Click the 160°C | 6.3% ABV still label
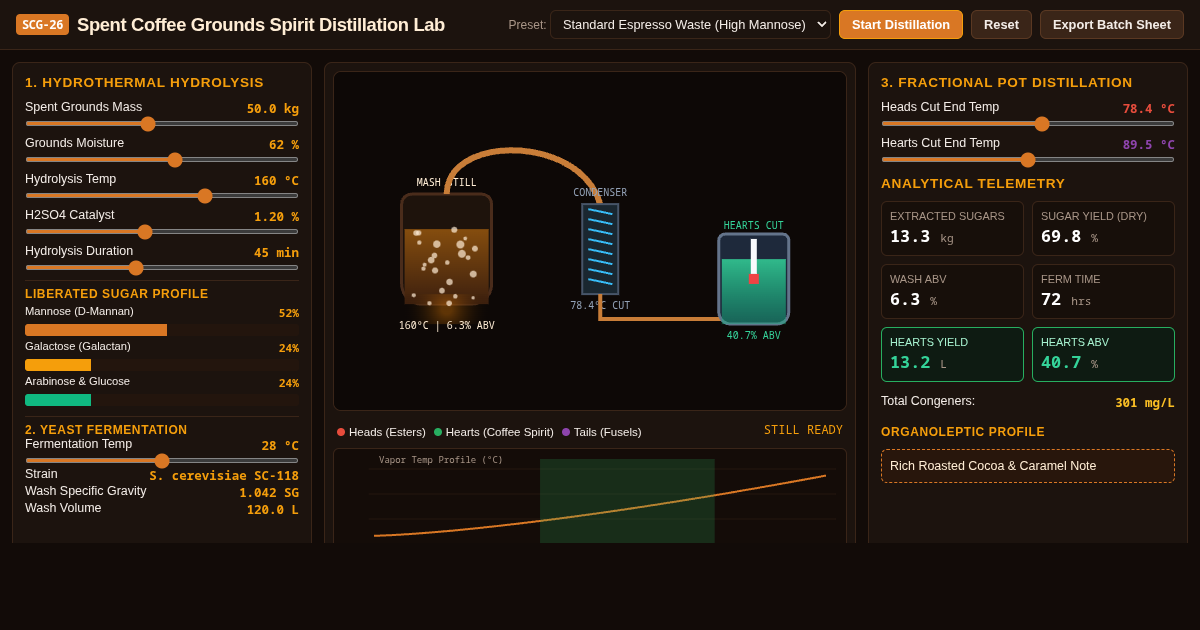Viewport: 1200px width, 630px height. tap(447, 326)
